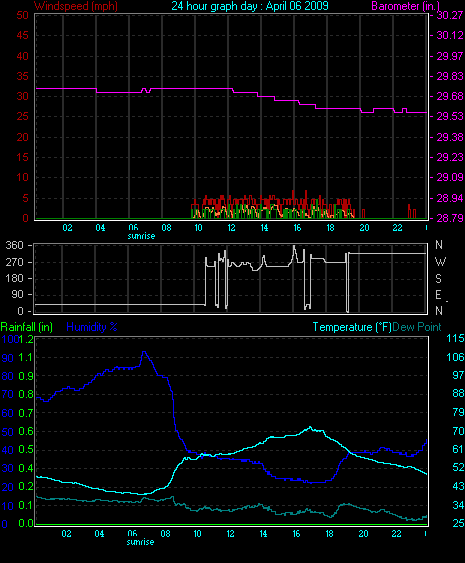465x563 pixels.
Task: Click barometer scale value 28.94
Action: pos(450,198)
